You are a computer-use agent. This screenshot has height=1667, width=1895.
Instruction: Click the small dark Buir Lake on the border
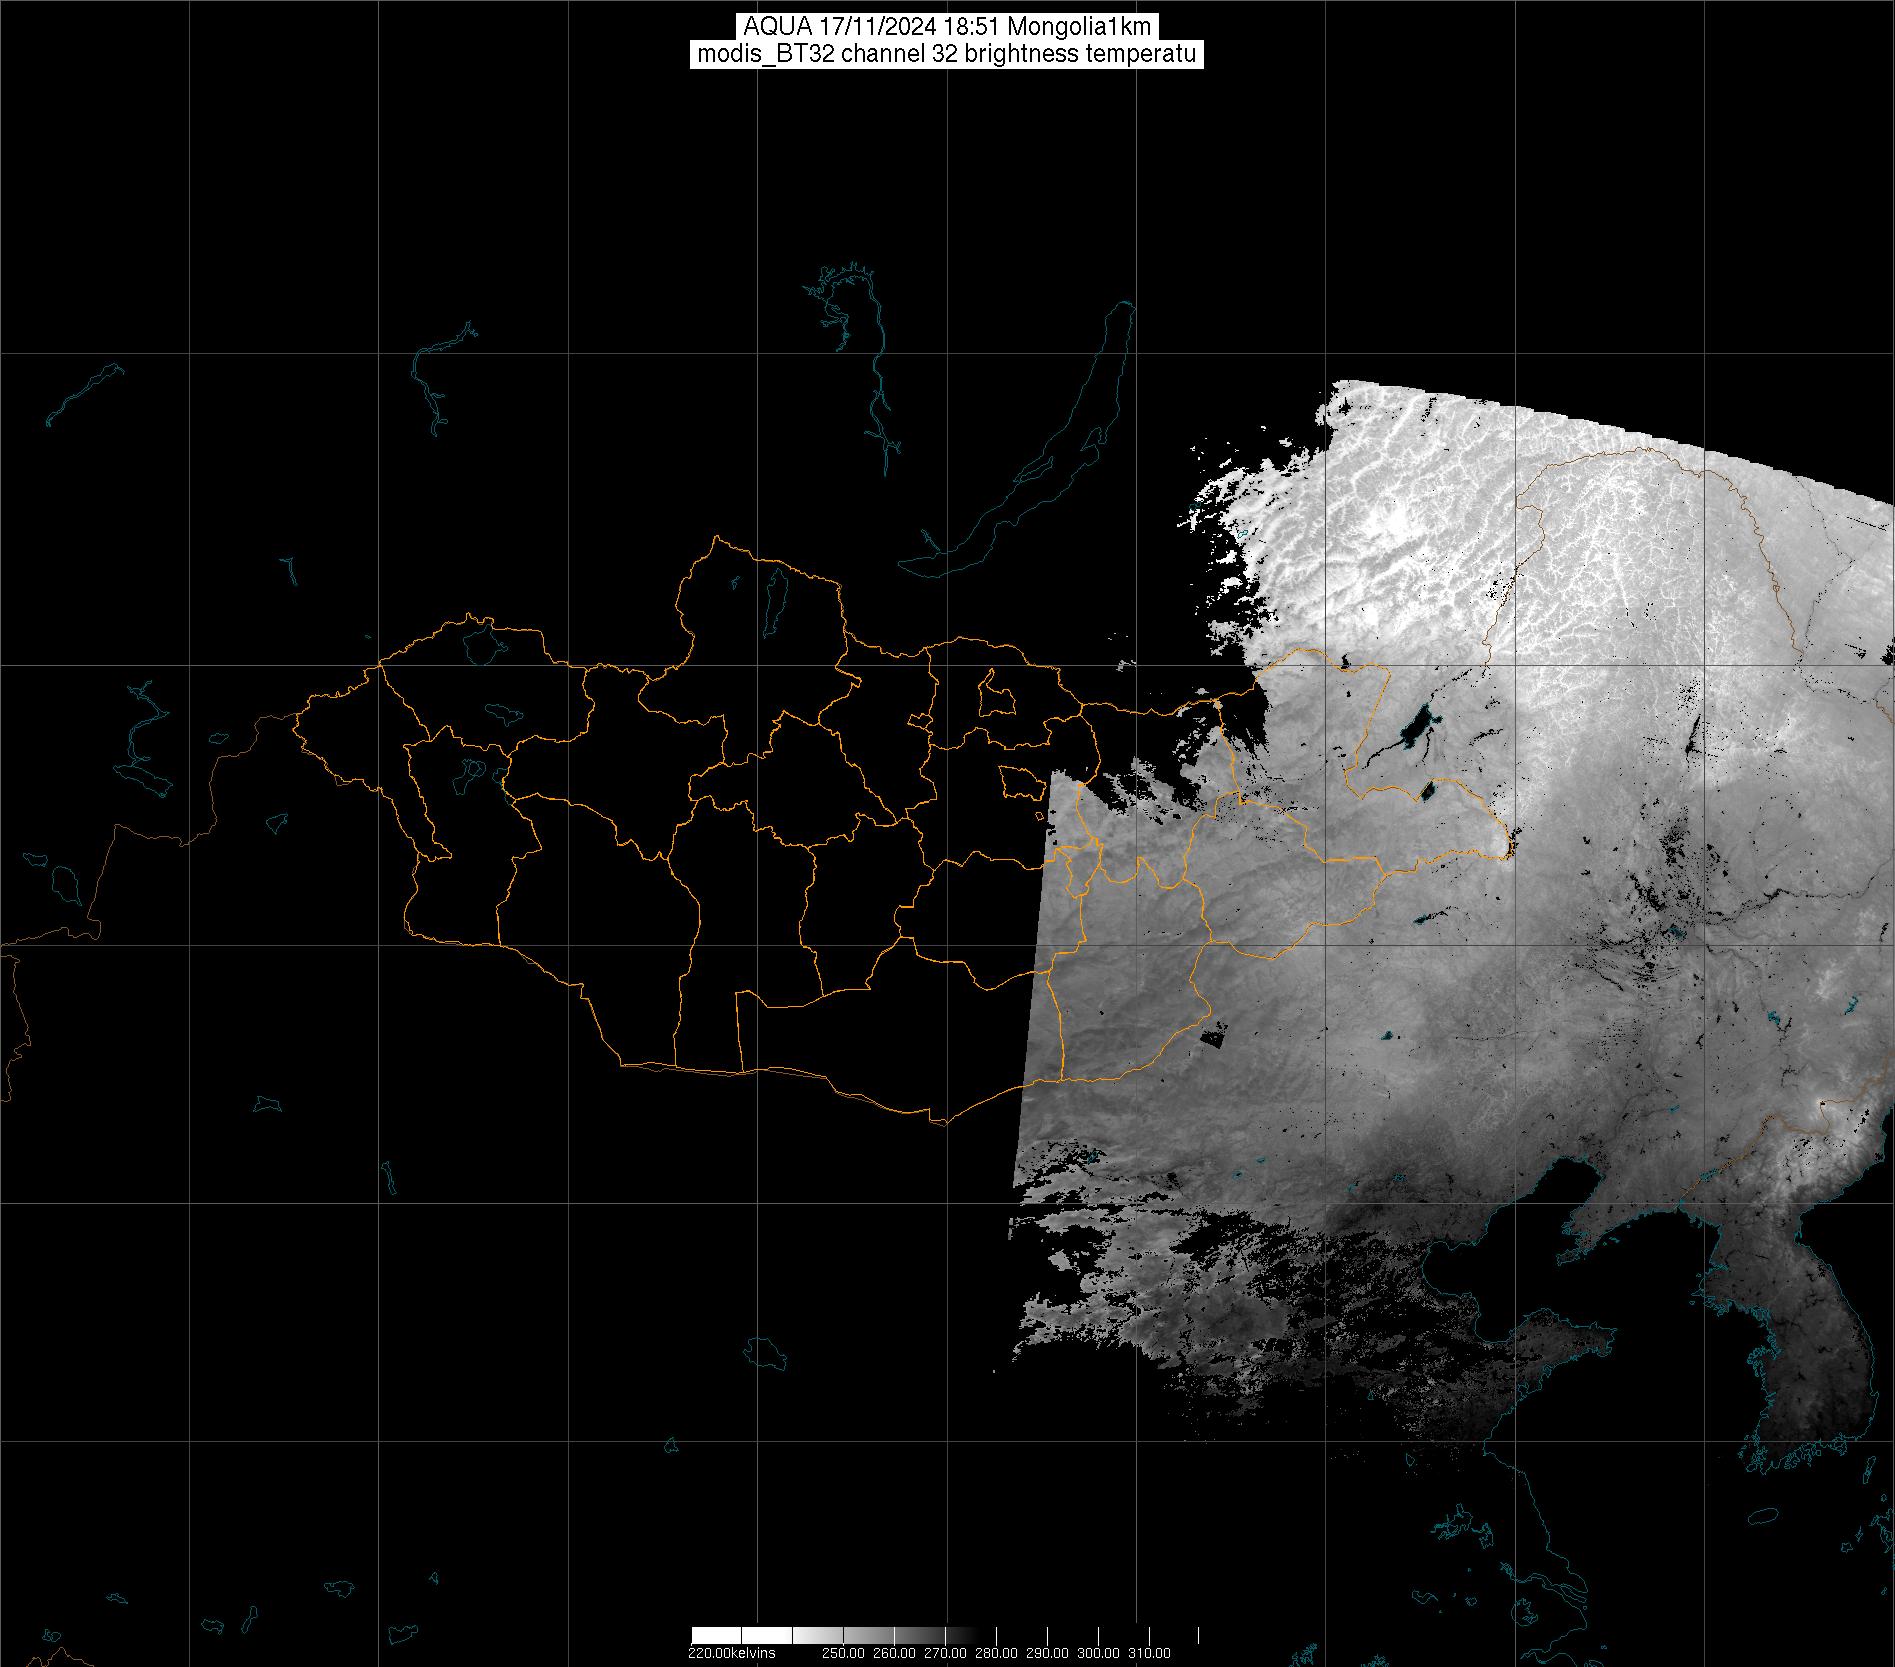pos(1427,791)
